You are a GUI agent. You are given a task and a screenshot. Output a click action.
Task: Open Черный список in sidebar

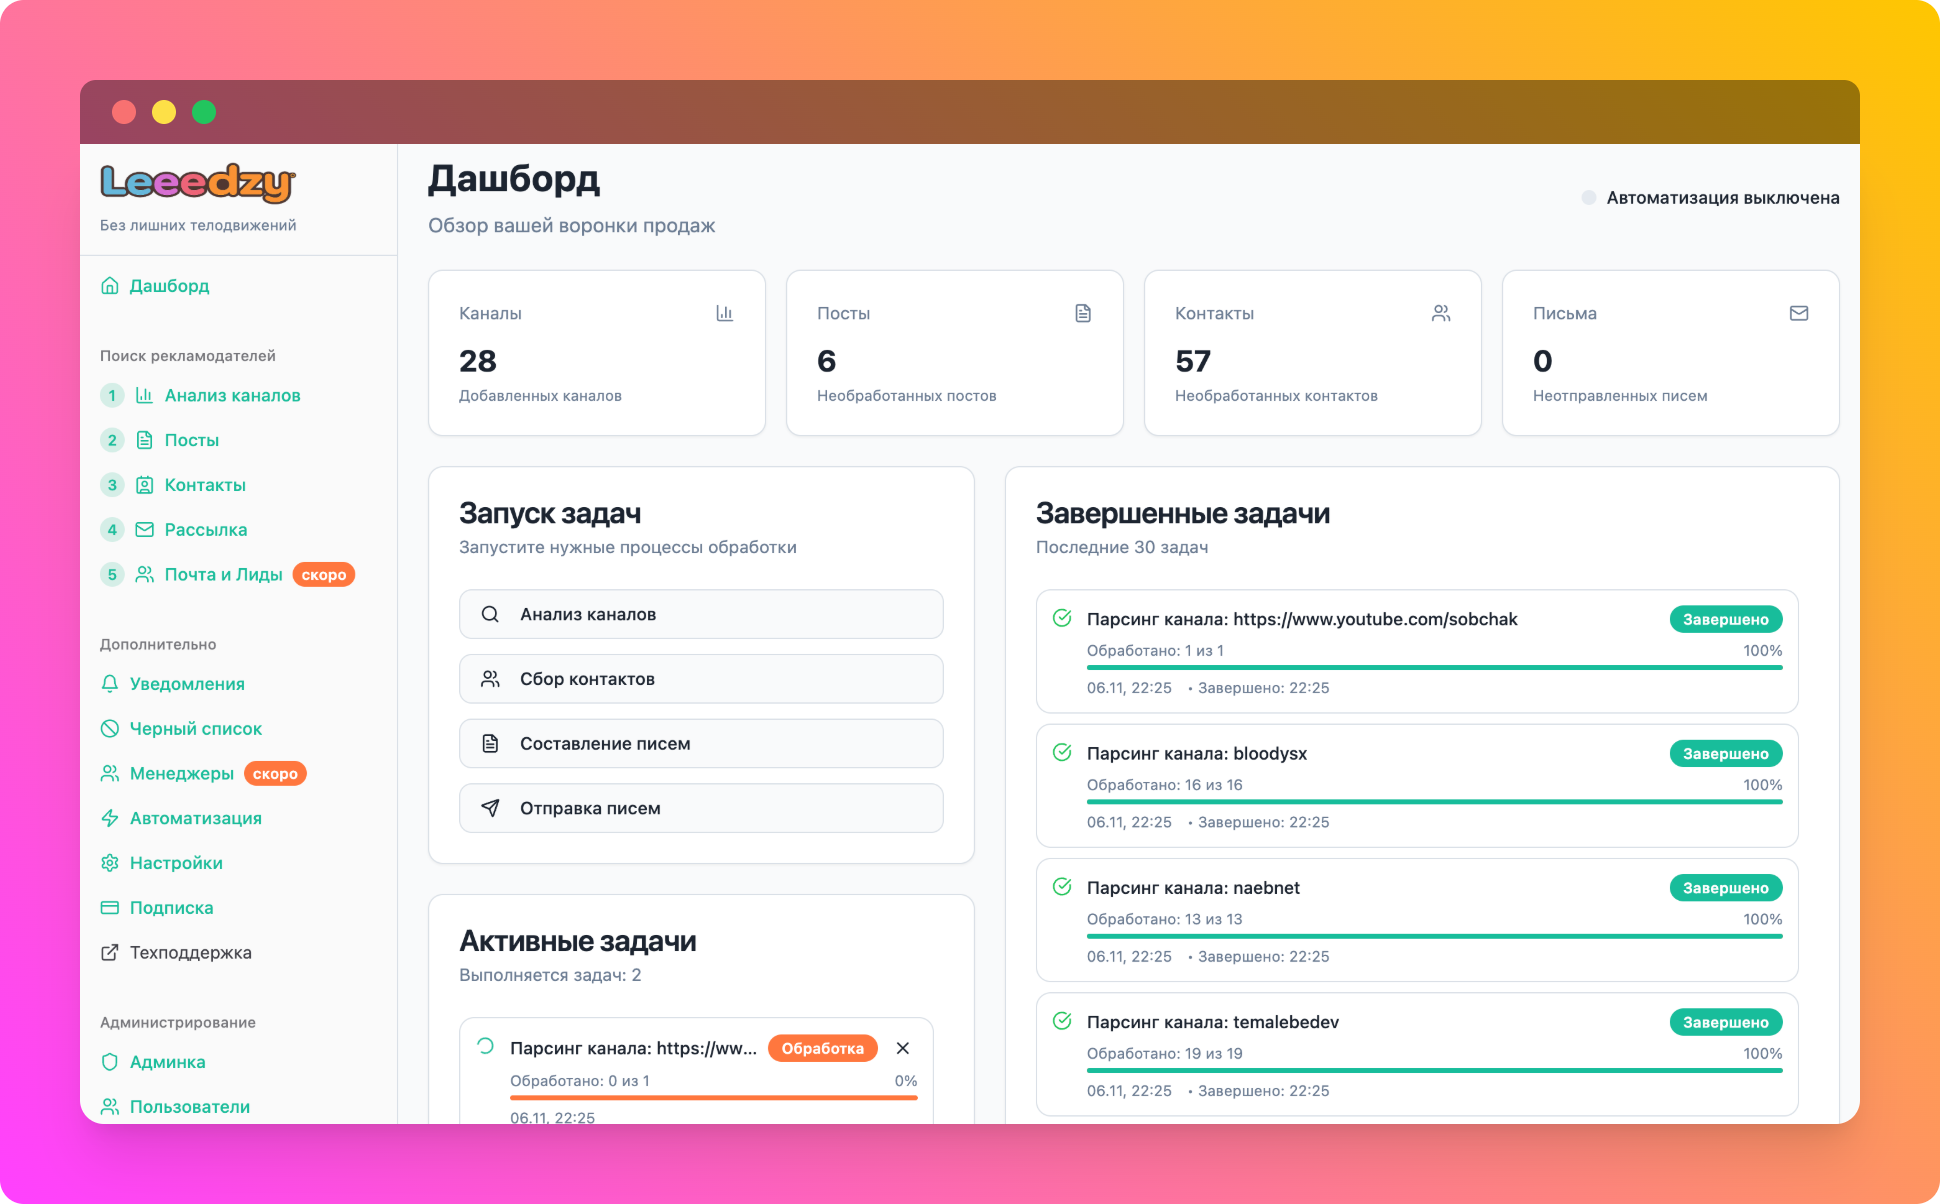(195, 729)
